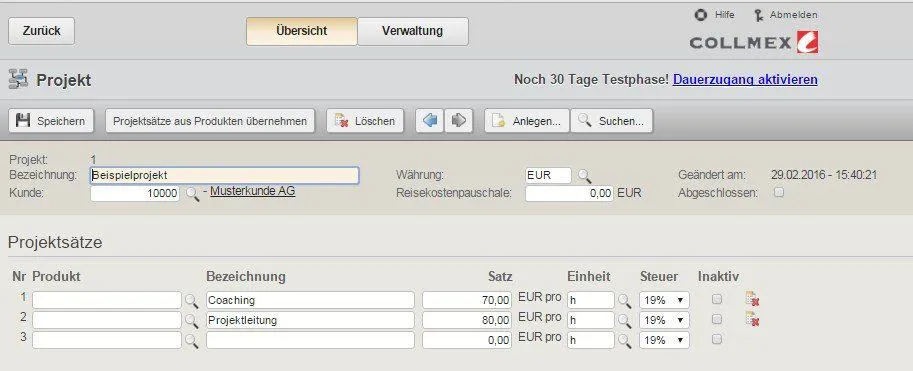Open unit search magnifier in Coaching row
The image size is (913, 371).
point(625,301)
